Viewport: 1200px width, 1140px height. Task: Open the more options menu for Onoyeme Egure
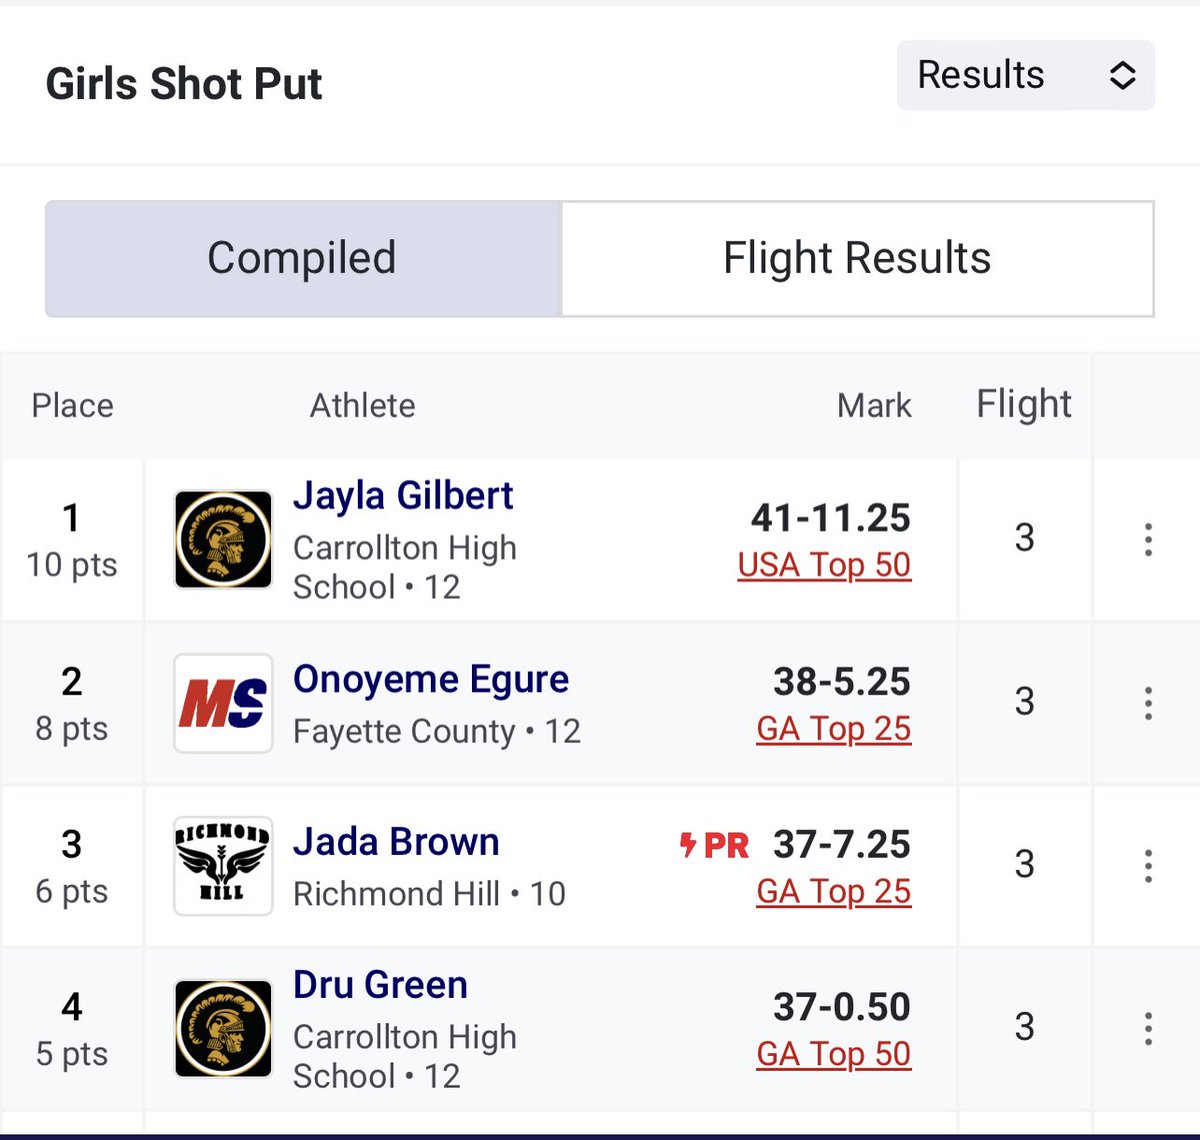(x=1148, y=703)
